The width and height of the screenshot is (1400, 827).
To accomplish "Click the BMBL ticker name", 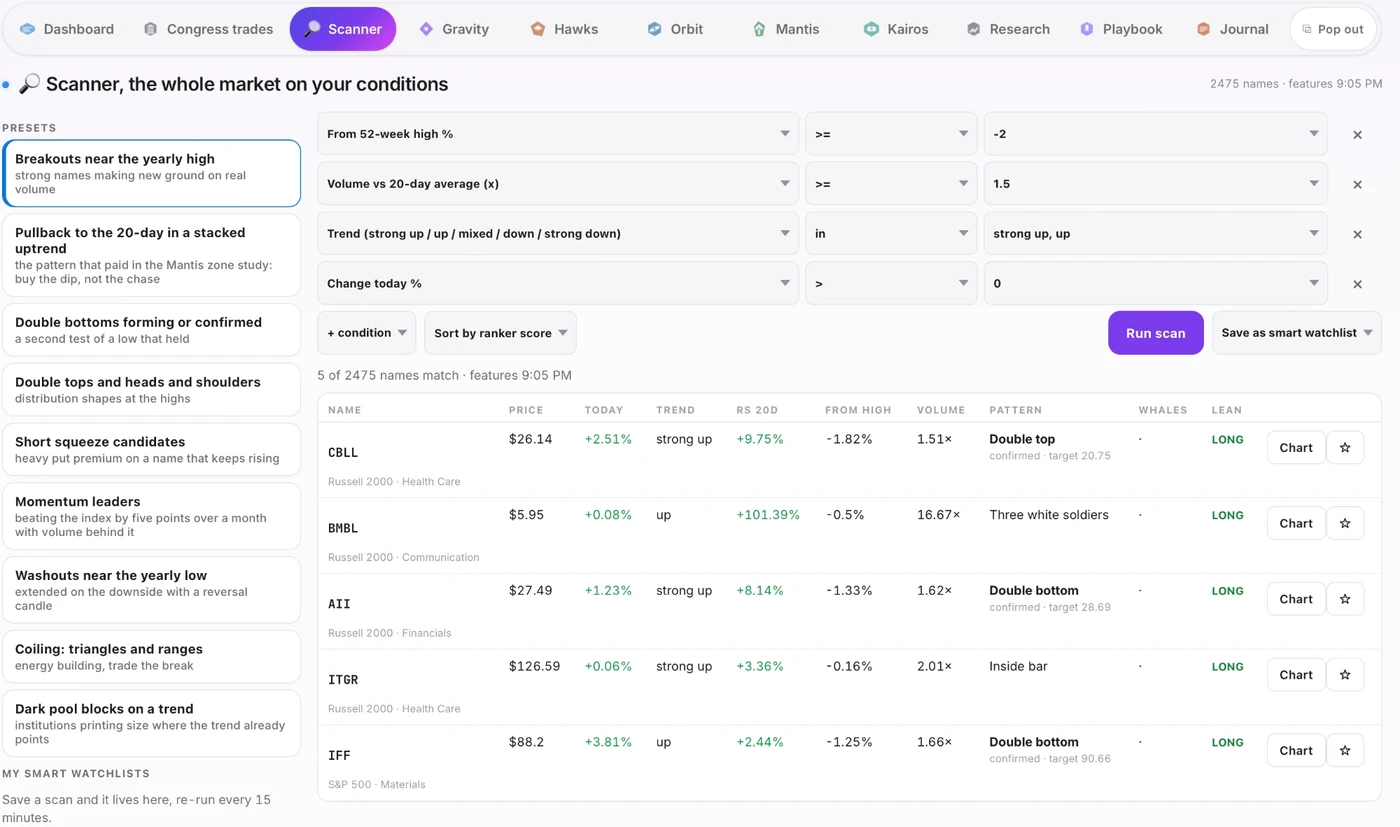I will (343, 528).
